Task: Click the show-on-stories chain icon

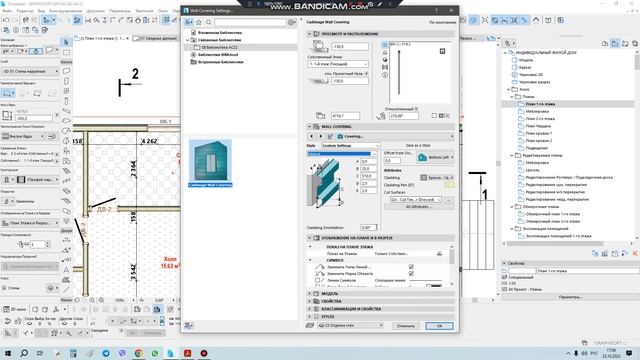Action: click(x=440, y=253)
